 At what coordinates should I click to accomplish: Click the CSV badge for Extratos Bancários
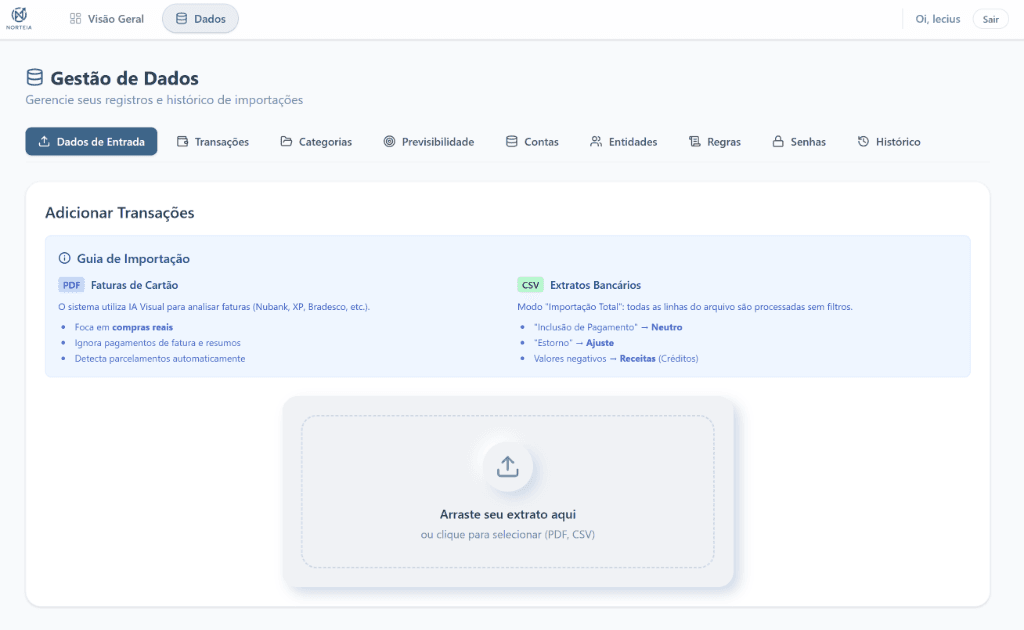click(x=530, y=285)
